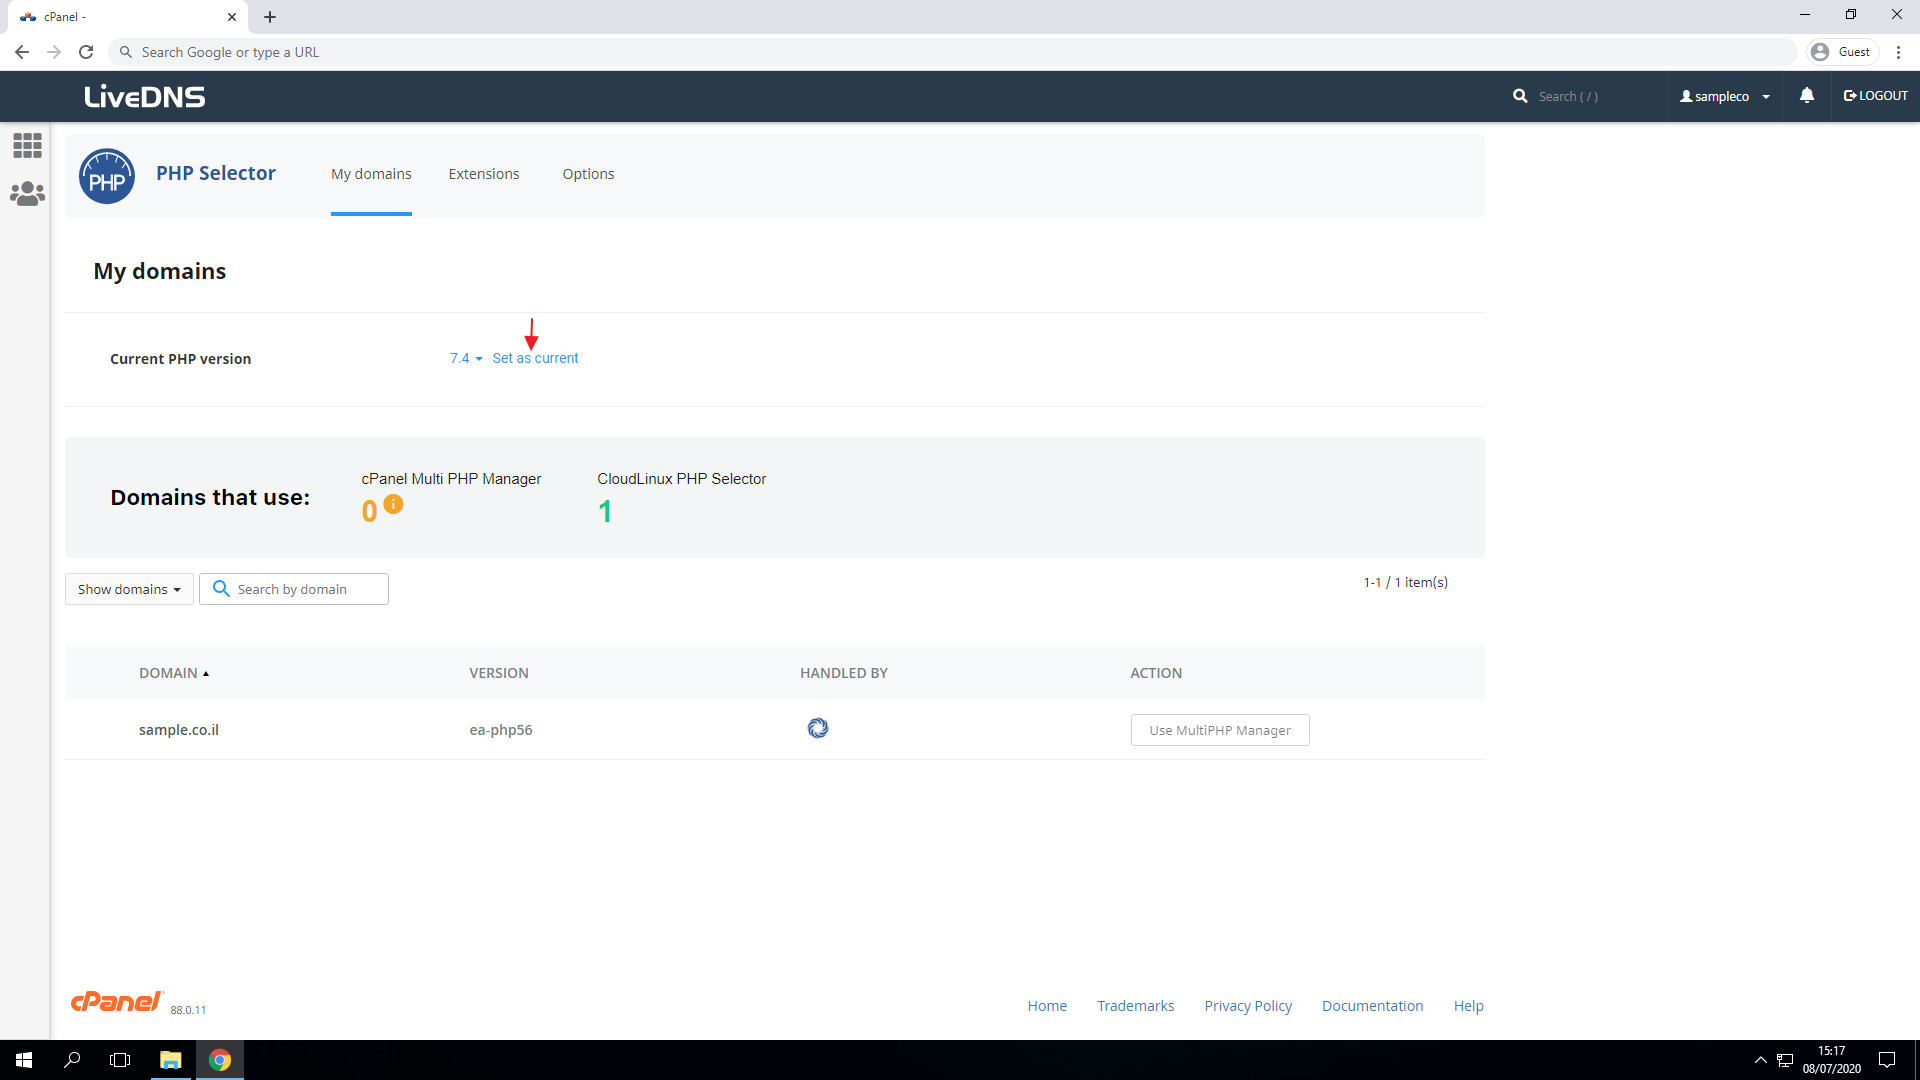
Task: Click the CloudLinux PHP Selector count 1
Action: click(605, 512)
